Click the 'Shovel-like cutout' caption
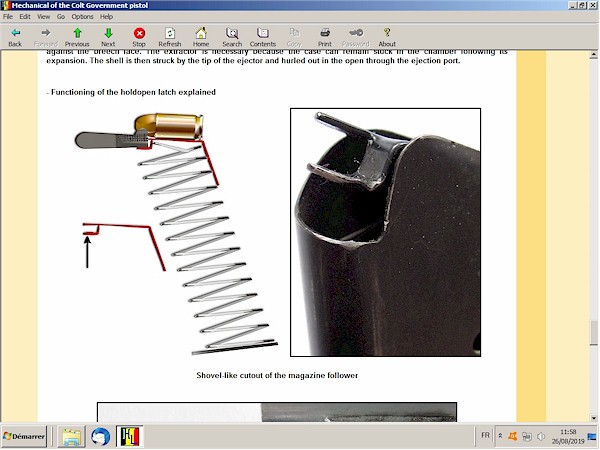600x450 pixels. [x=277, y=375]
